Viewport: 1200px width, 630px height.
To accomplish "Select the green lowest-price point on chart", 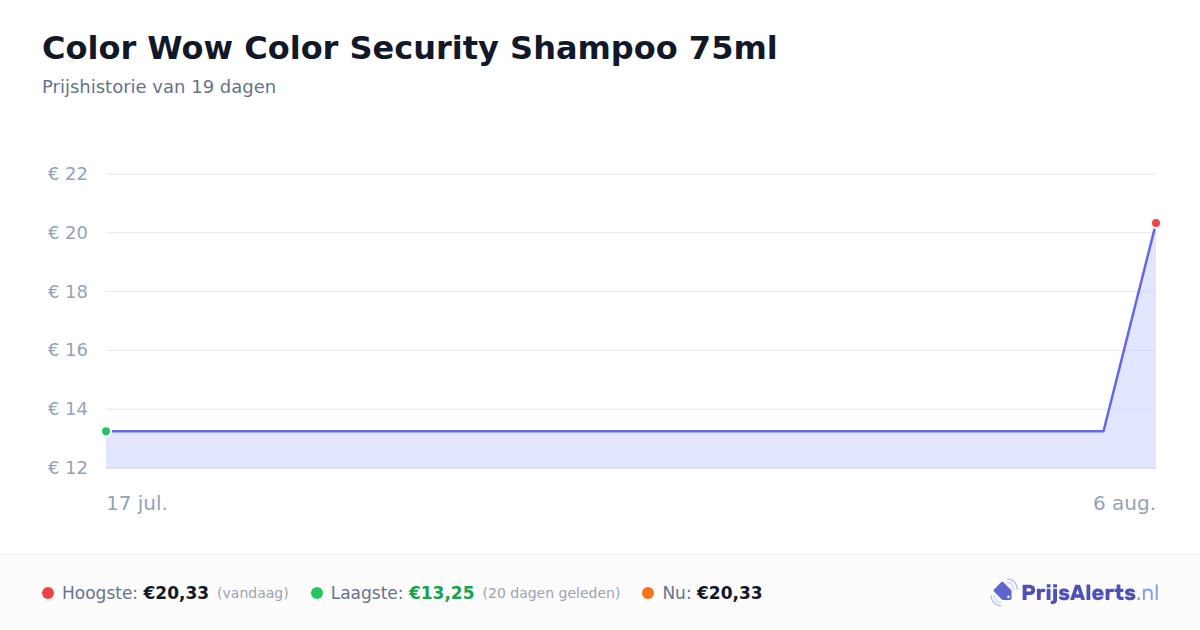I will click(x=106, y=431).
